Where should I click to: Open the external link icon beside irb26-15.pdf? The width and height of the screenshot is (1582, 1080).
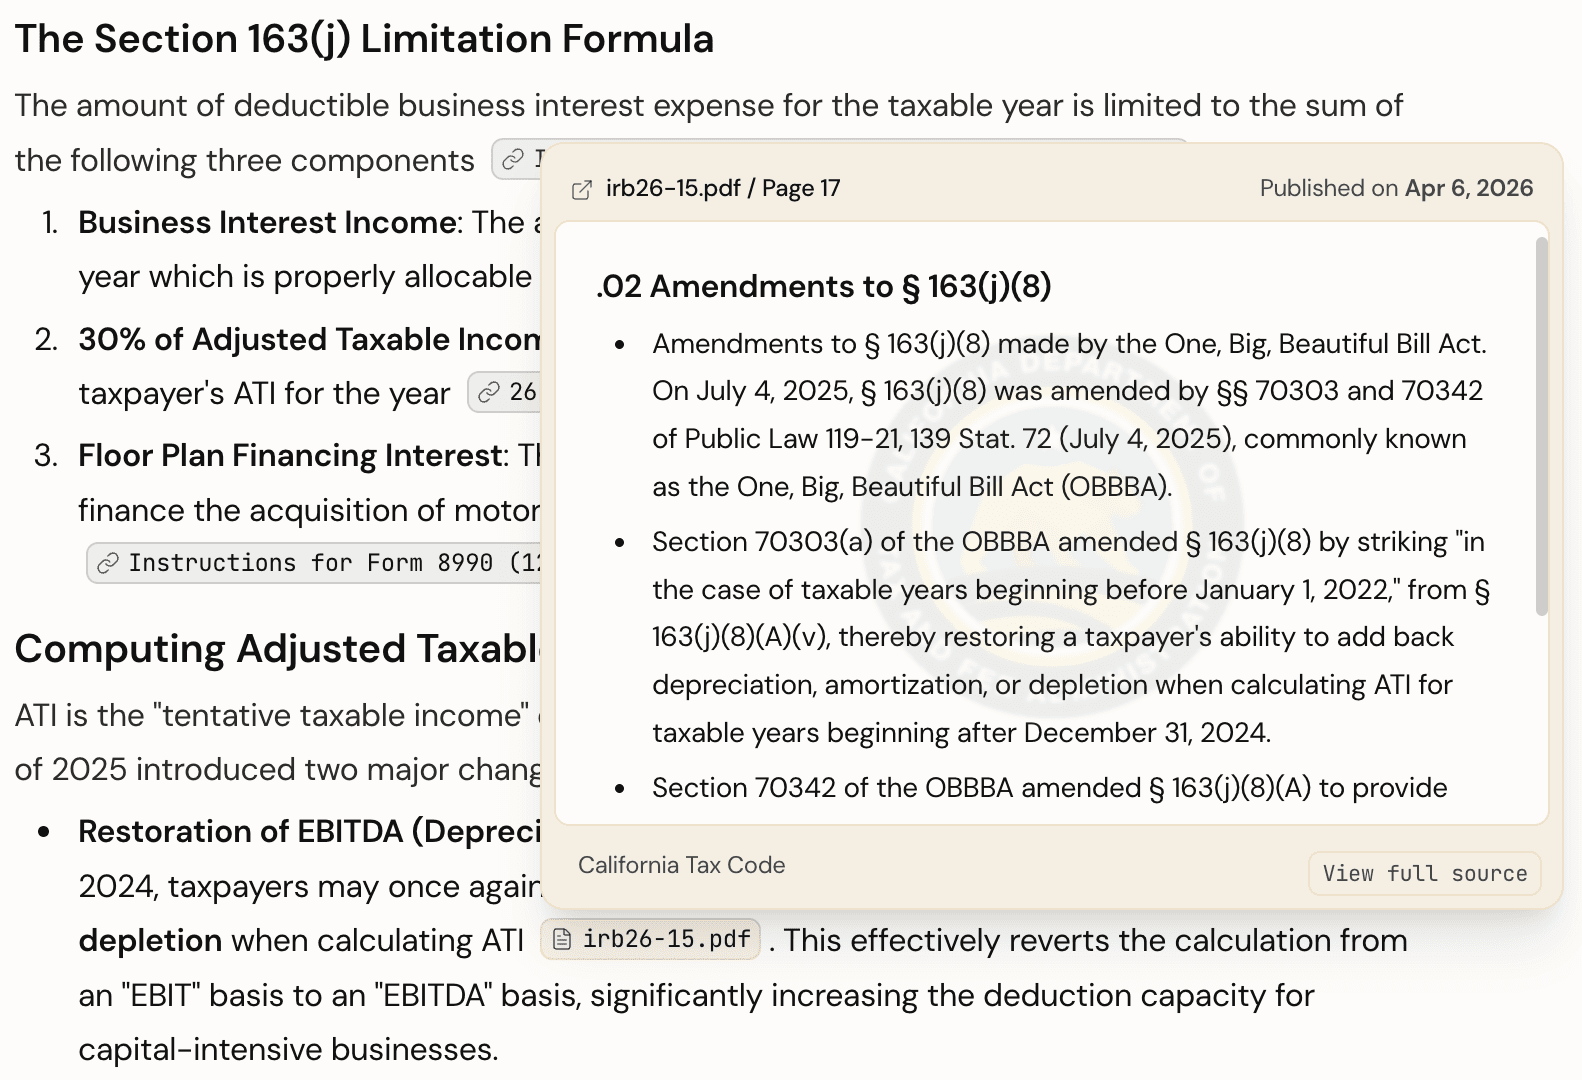581,189
